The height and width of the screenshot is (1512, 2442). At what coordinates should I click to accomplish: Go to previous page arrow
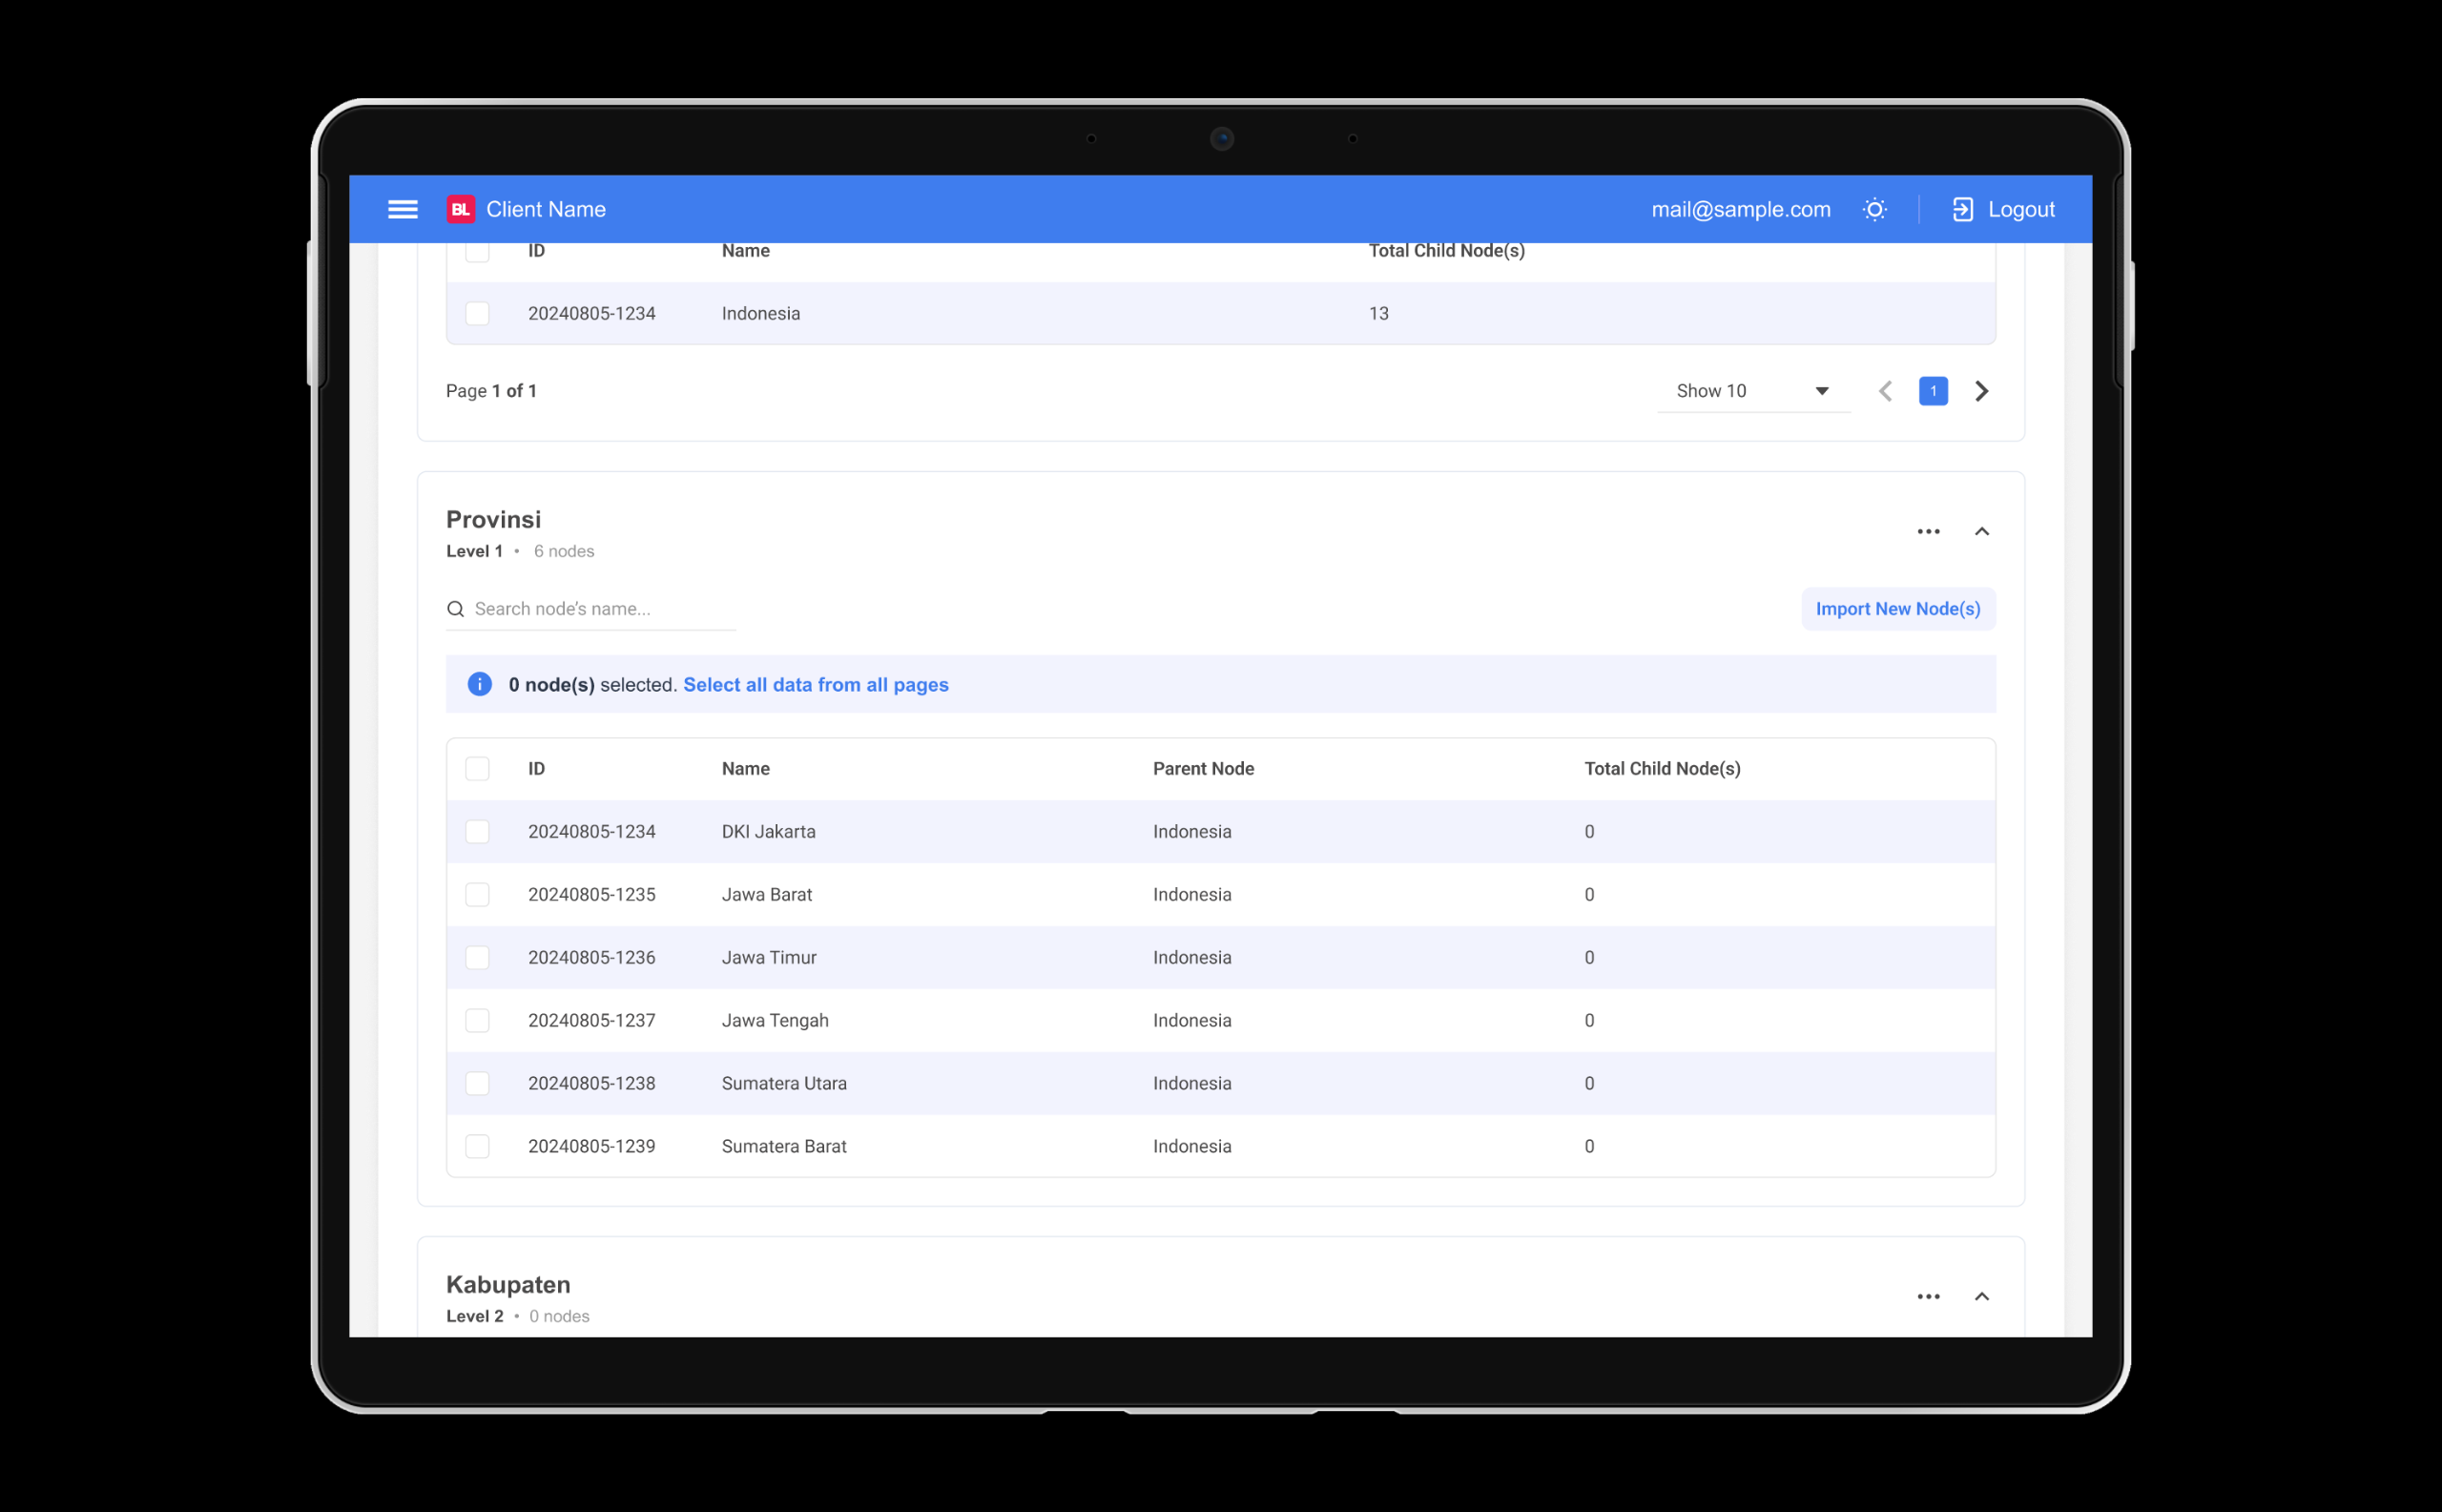coord(1885,391)
